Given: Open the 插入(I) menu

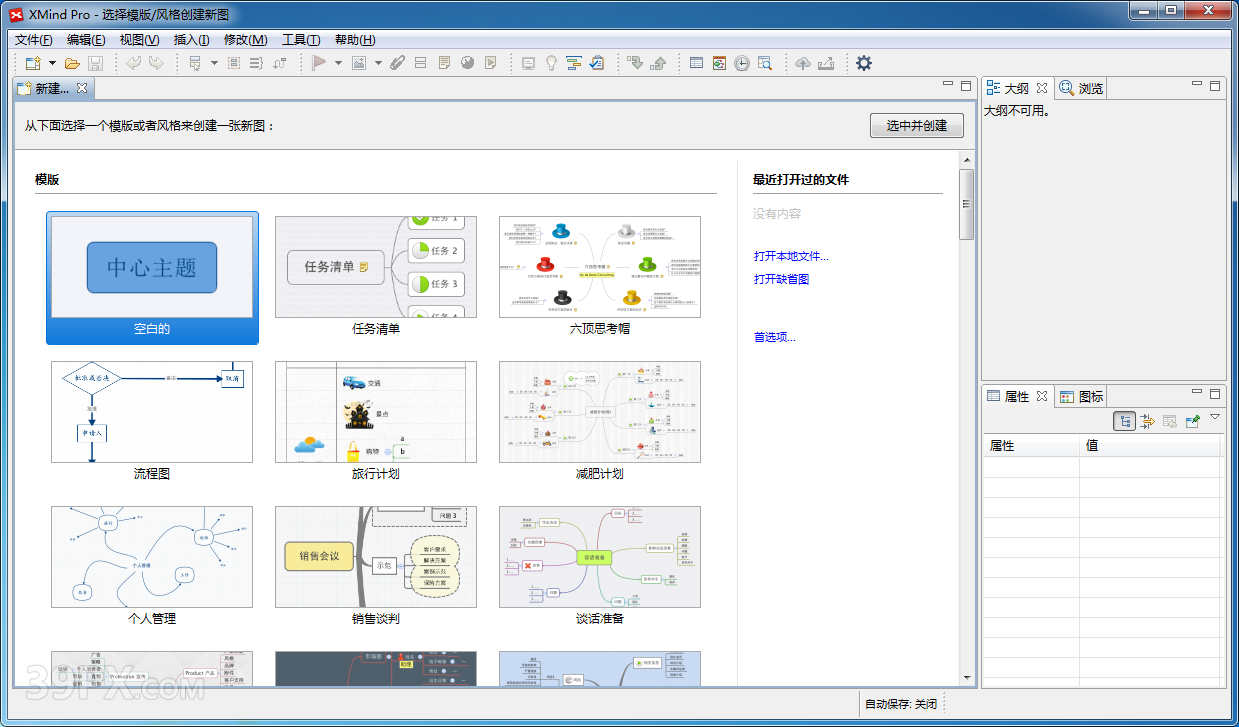Looking at the screenshot, I should click(191, 40).
